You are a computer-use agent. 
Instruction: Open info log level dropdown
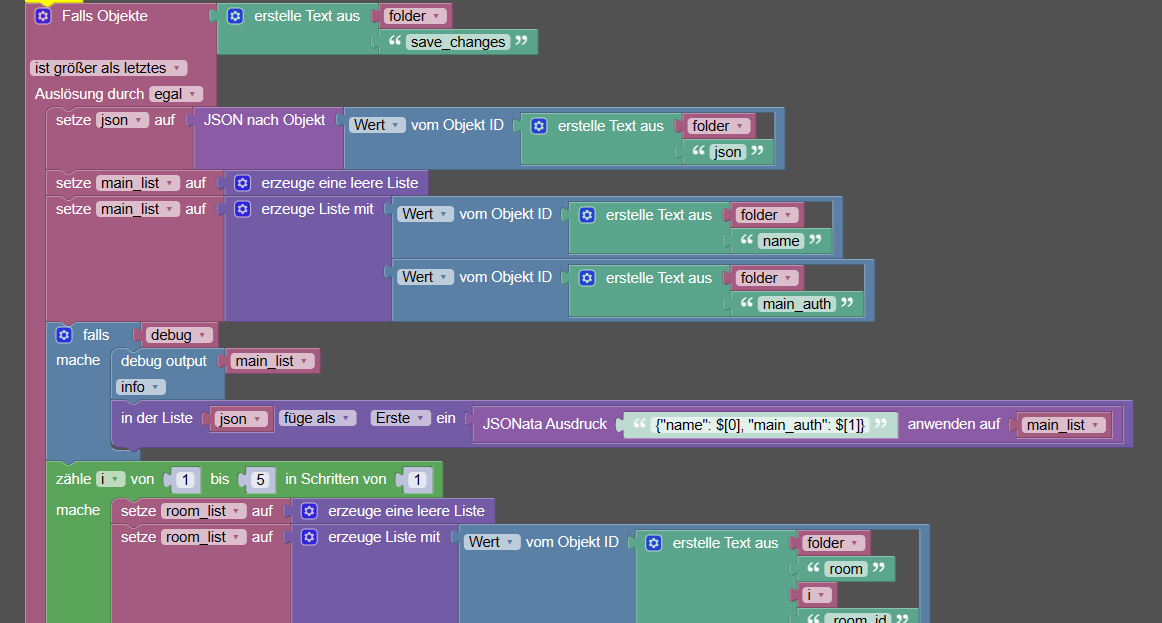(x=141, y=387)
